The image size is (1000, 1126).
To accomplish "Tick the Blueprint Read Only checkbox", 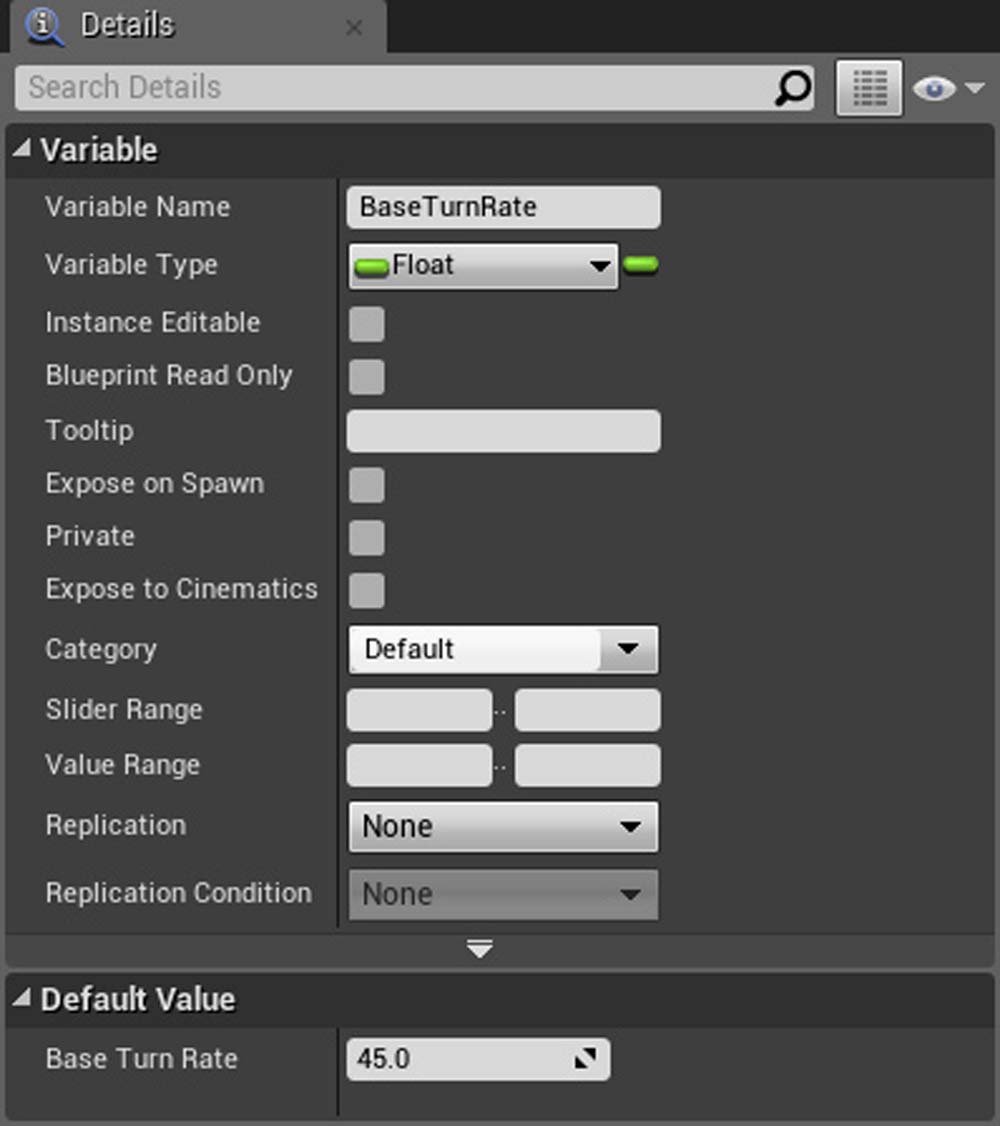I will (x=367, y=377).
